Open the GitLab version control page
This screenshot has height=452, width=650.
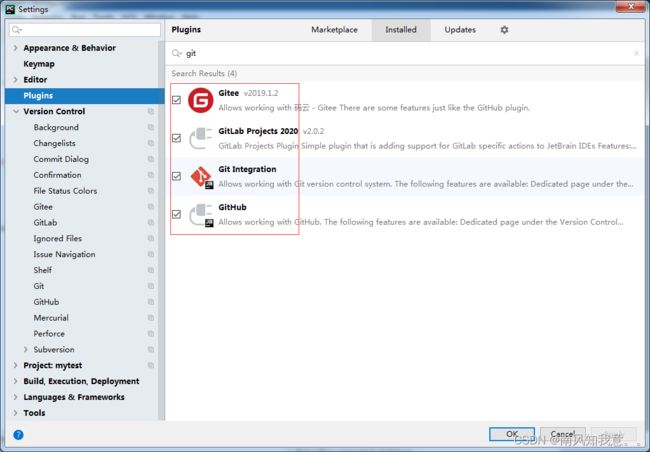(x=45, y=223)
